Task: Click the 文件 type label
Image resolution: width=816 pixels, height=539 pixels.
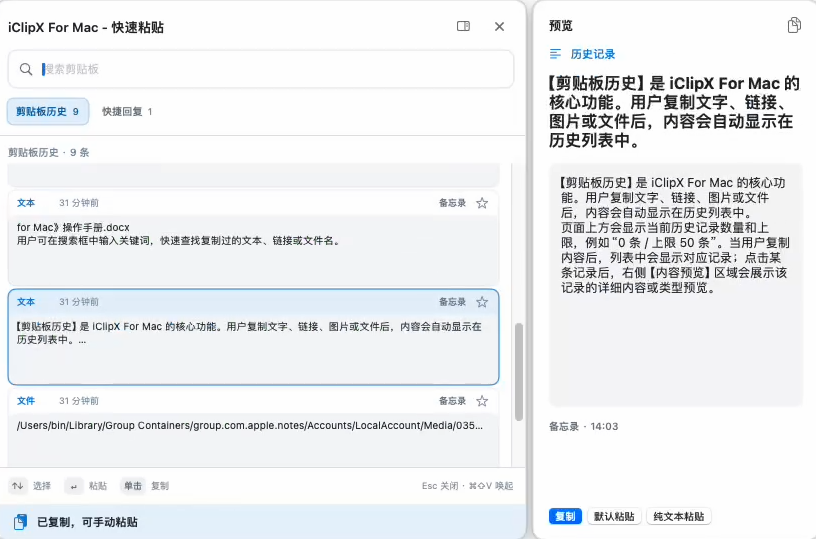Action: pyautogui.click(x=26, y=401)
